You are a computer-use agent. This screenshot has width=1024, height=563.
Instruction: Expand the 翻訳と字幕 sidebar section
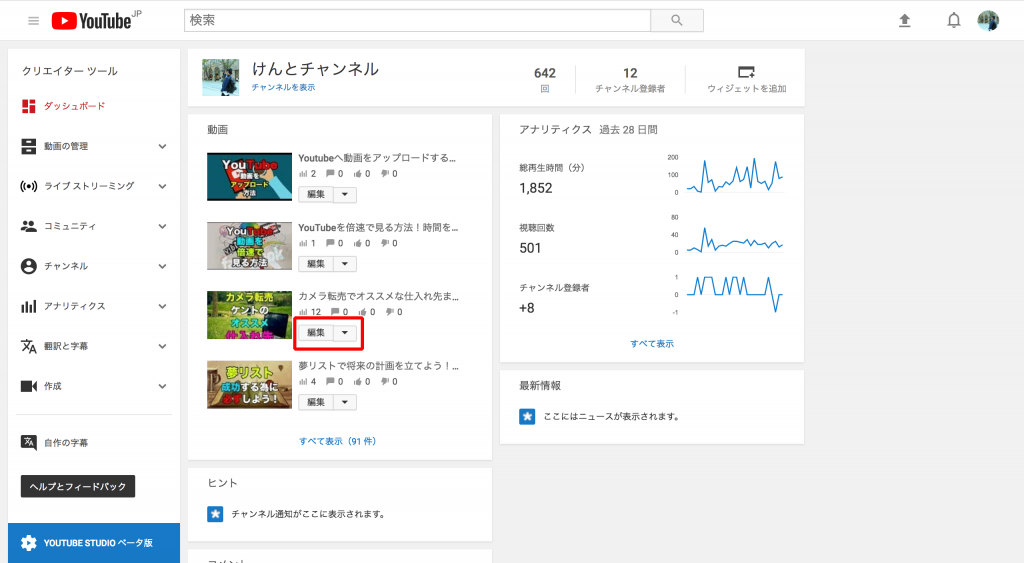(x=162, y=346)
